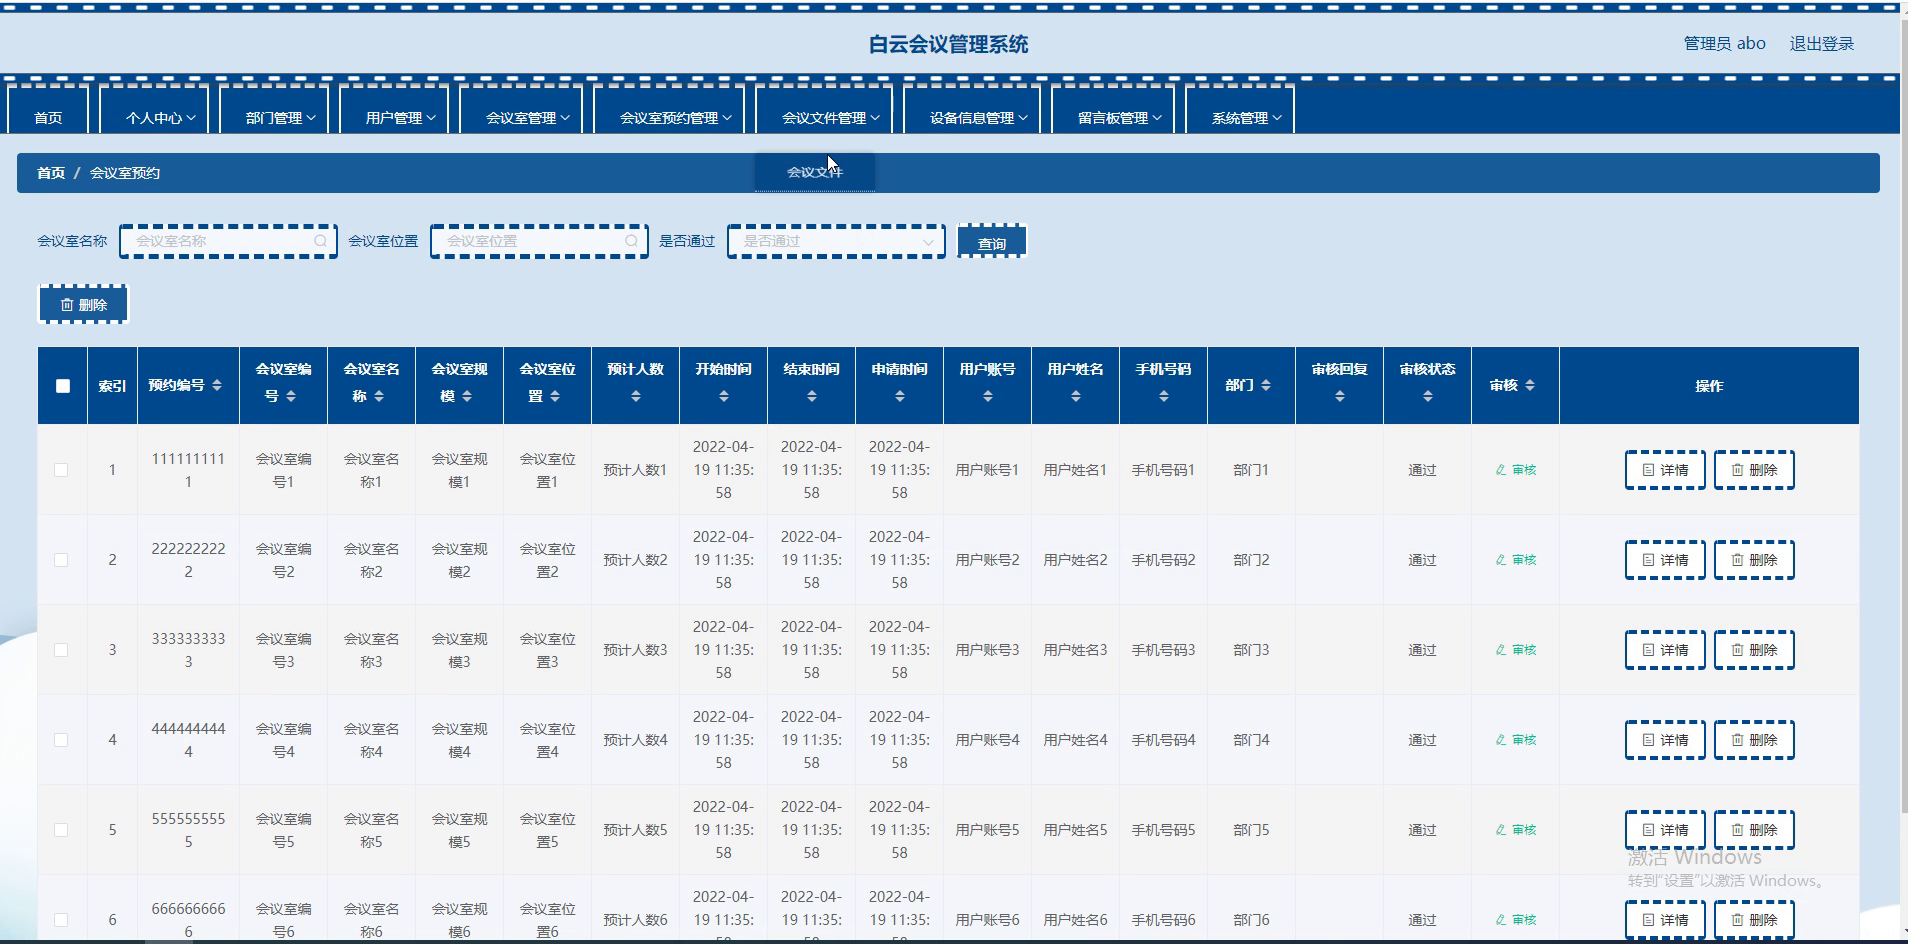Open 详情 for row 1
Image resolution: width=1908 pixels, height=944 pixels.
click(1665, 470)
